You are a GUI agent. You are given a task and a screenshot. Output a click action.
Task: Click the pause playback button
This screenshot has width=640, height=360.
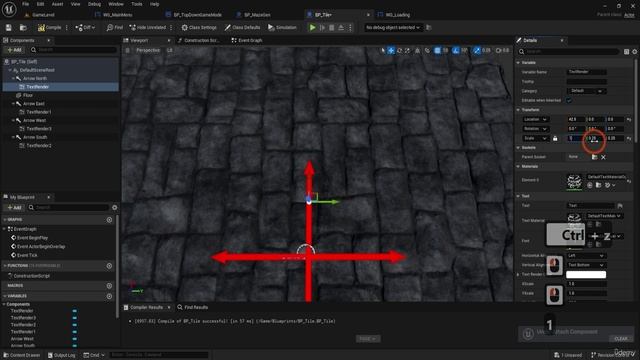[x=322, y=28]
